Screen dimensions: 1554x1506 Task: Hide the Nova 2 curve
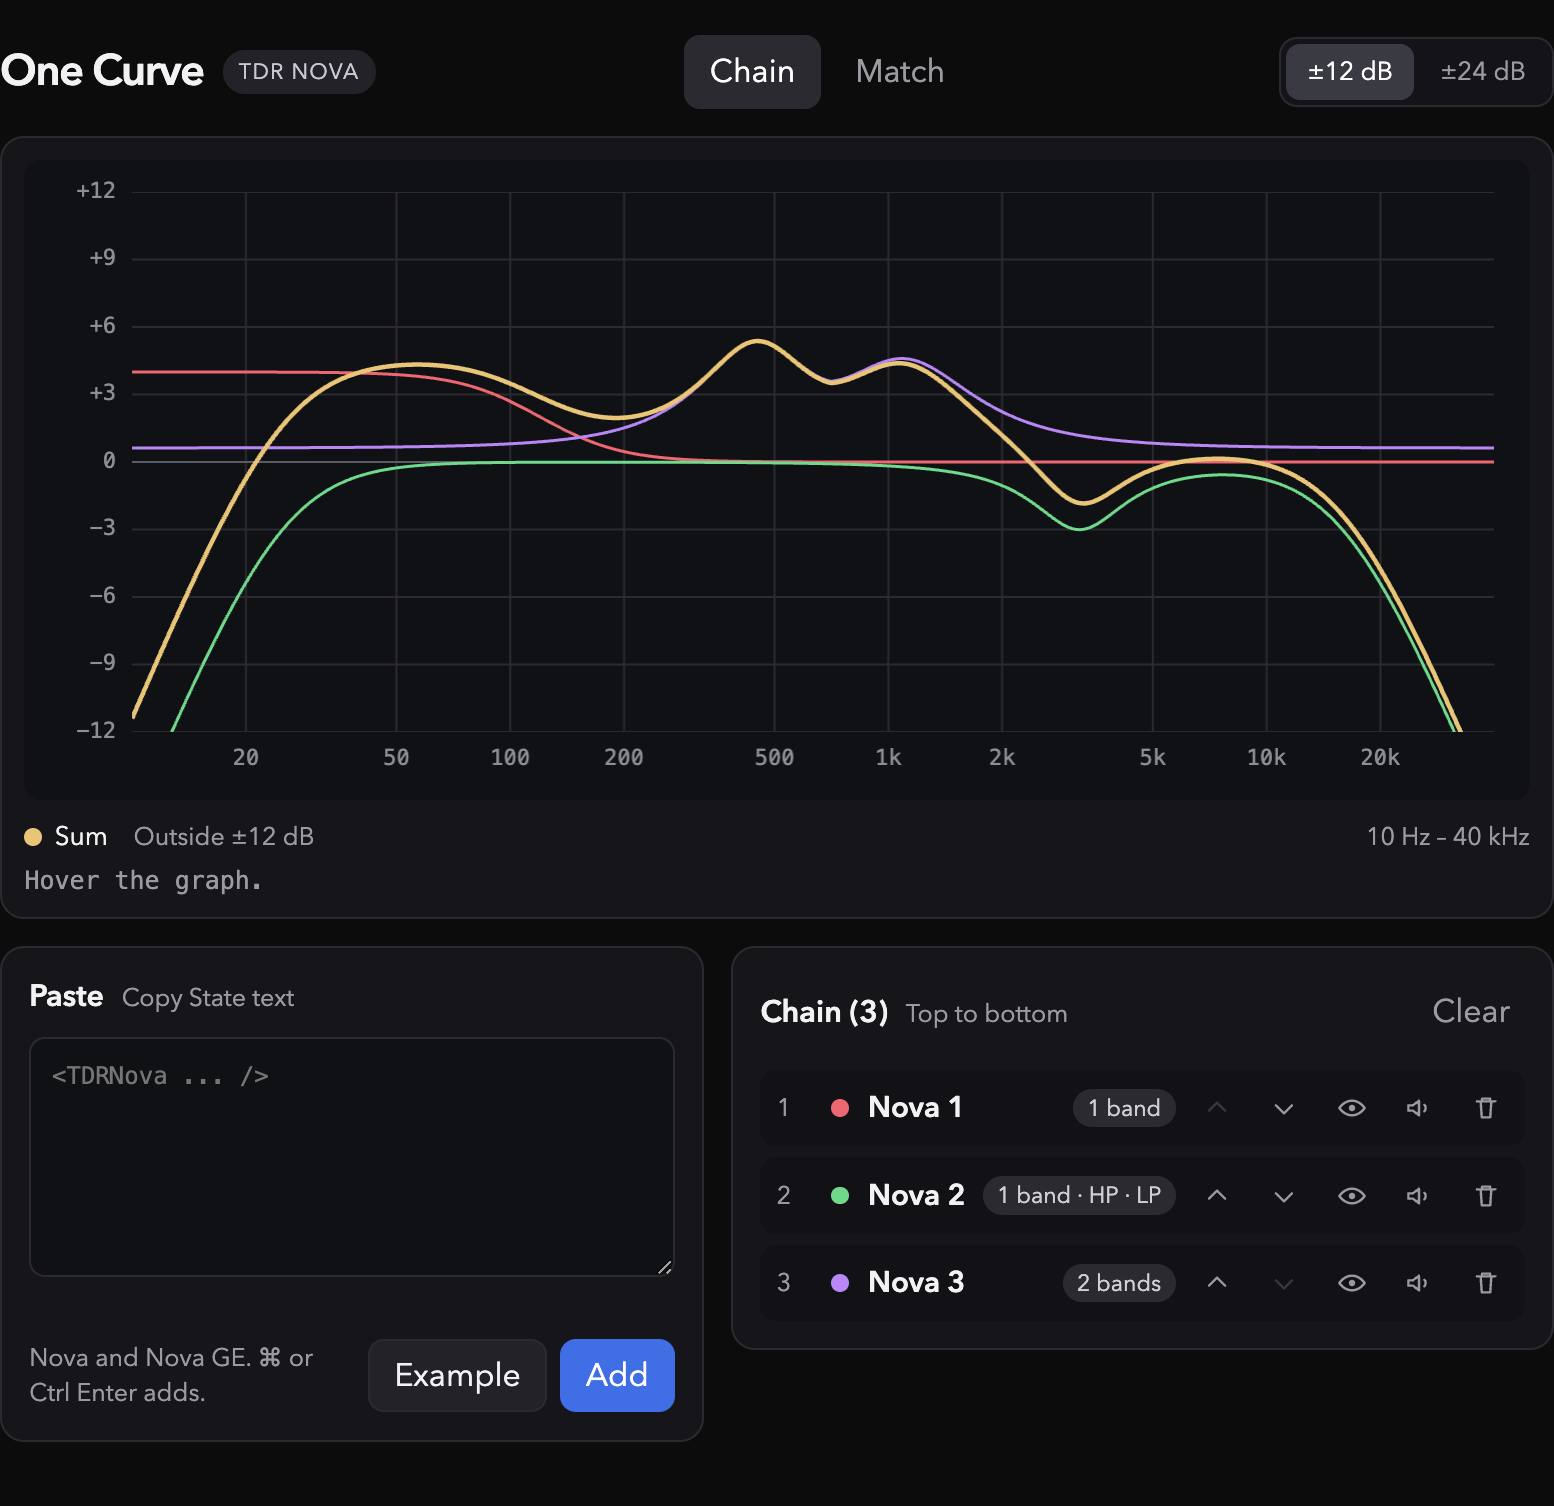(1352, 1196)
